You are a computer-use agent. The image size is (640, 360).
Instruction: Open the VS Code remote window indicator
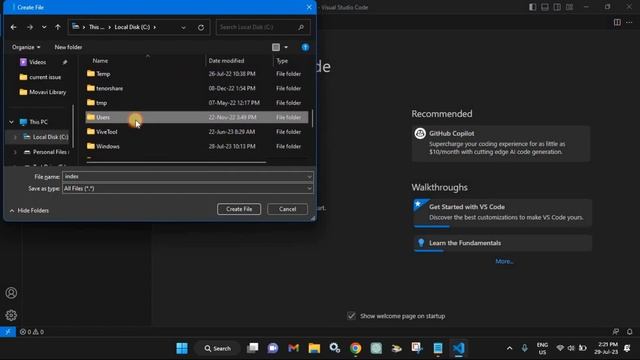[8, 332]
